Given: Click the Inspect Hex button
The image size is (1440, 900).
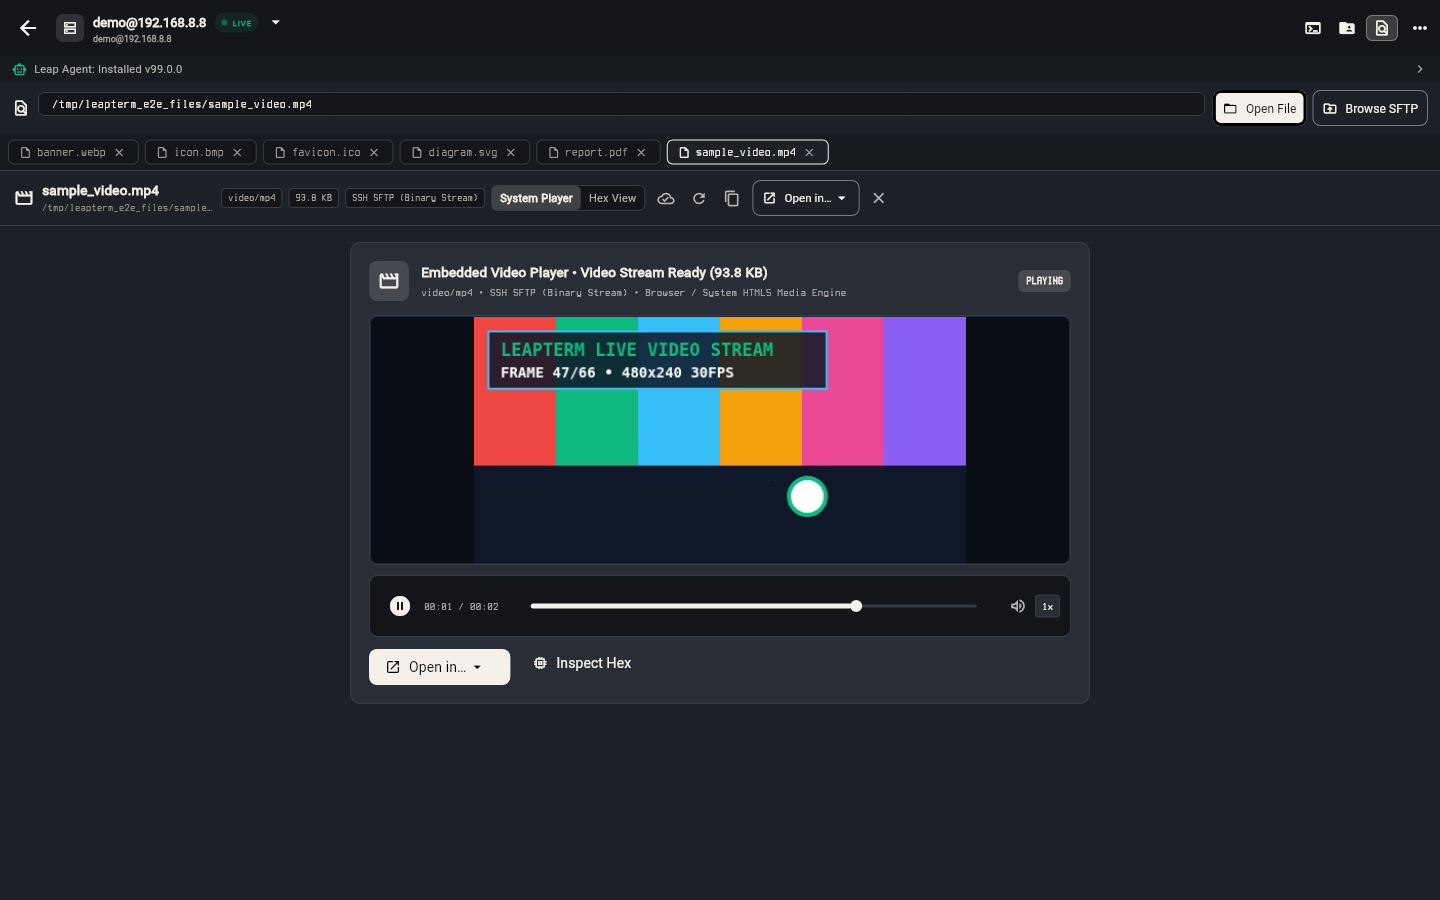Looking at the screenshot, I should click(x=583, y=663).
